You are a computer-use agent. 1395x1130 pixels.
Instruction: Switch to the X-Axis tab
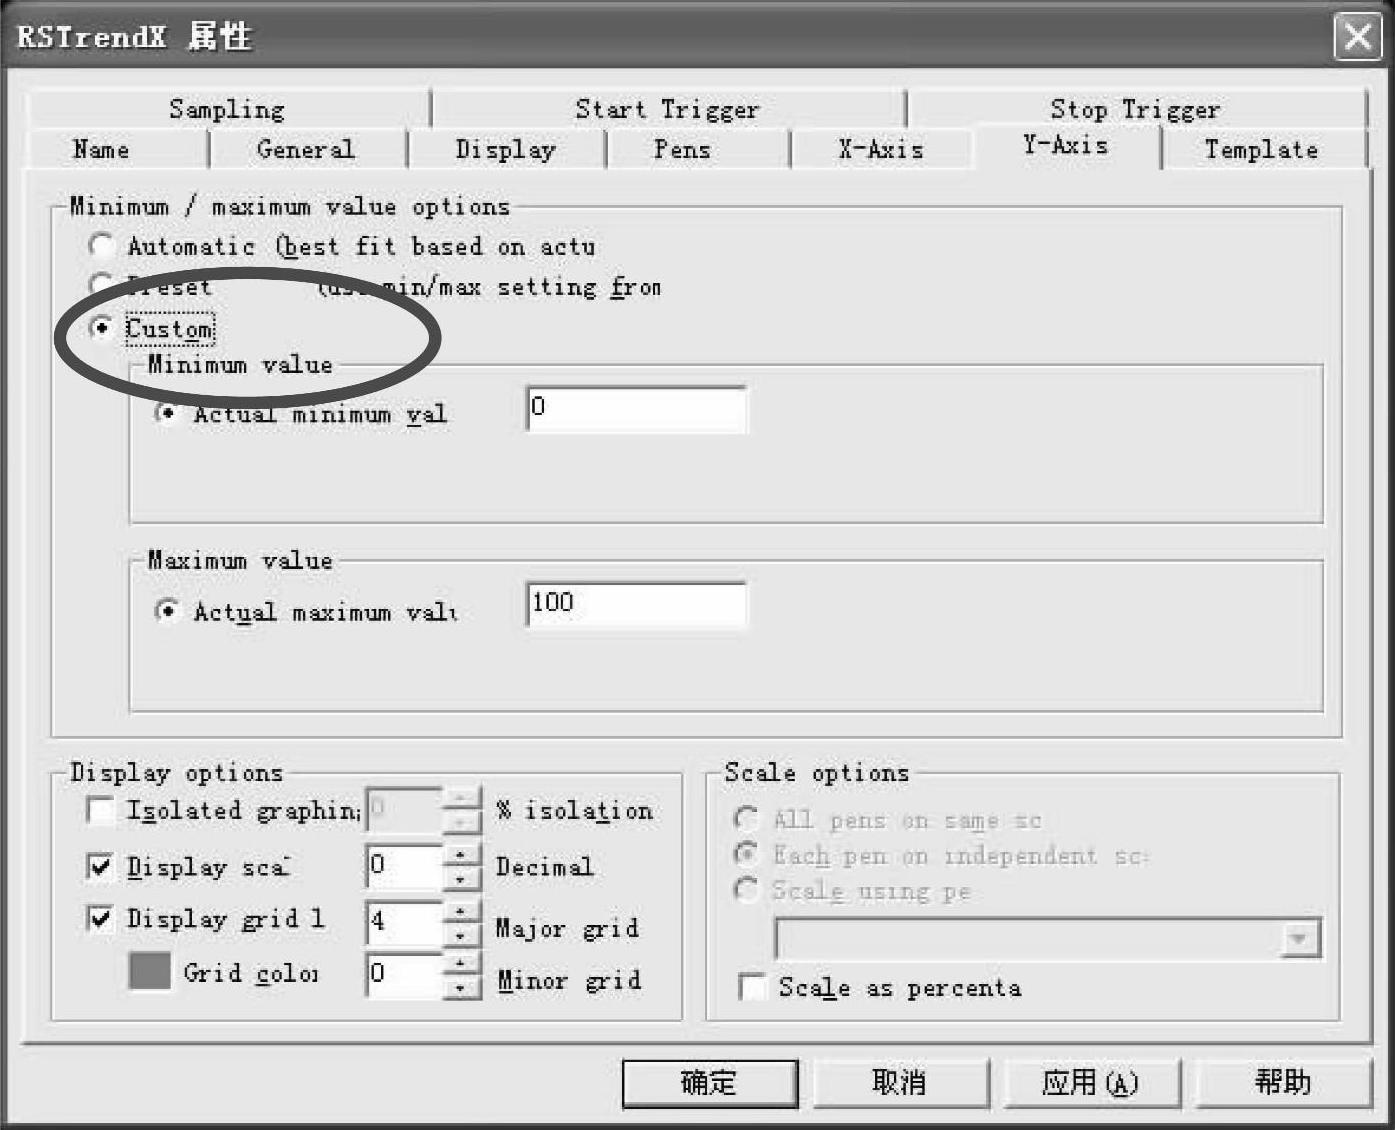click(881, 149)
